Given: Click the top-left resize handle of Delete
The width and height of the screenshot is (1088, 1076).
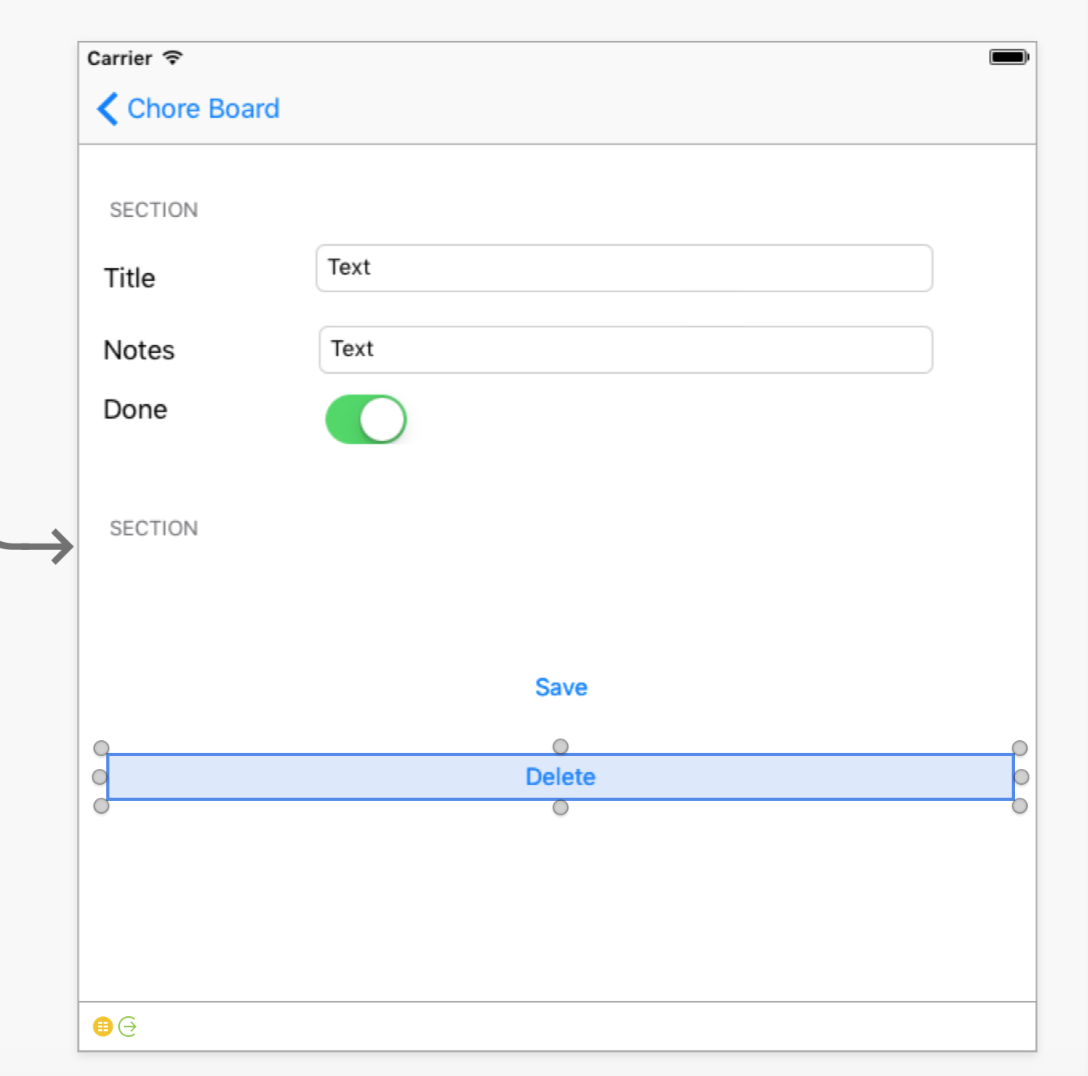Looking at the screenshot, I should click(101, 748).
